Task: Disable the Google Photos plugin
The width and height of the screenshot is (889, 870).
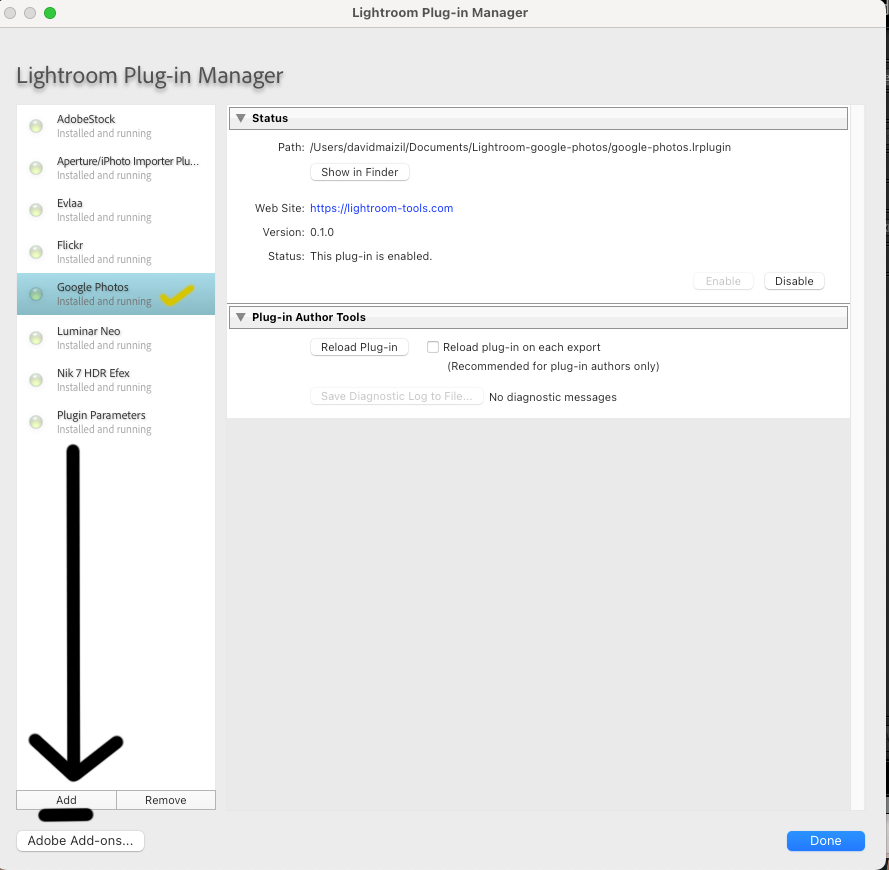Action: pos(793,281)
